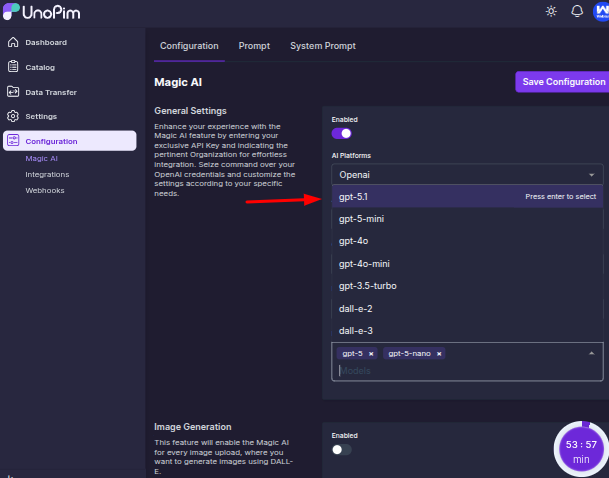This screenshot has height=478, width=609.
Task: Open Catalog in the sidebar
Action: [40, 68]
